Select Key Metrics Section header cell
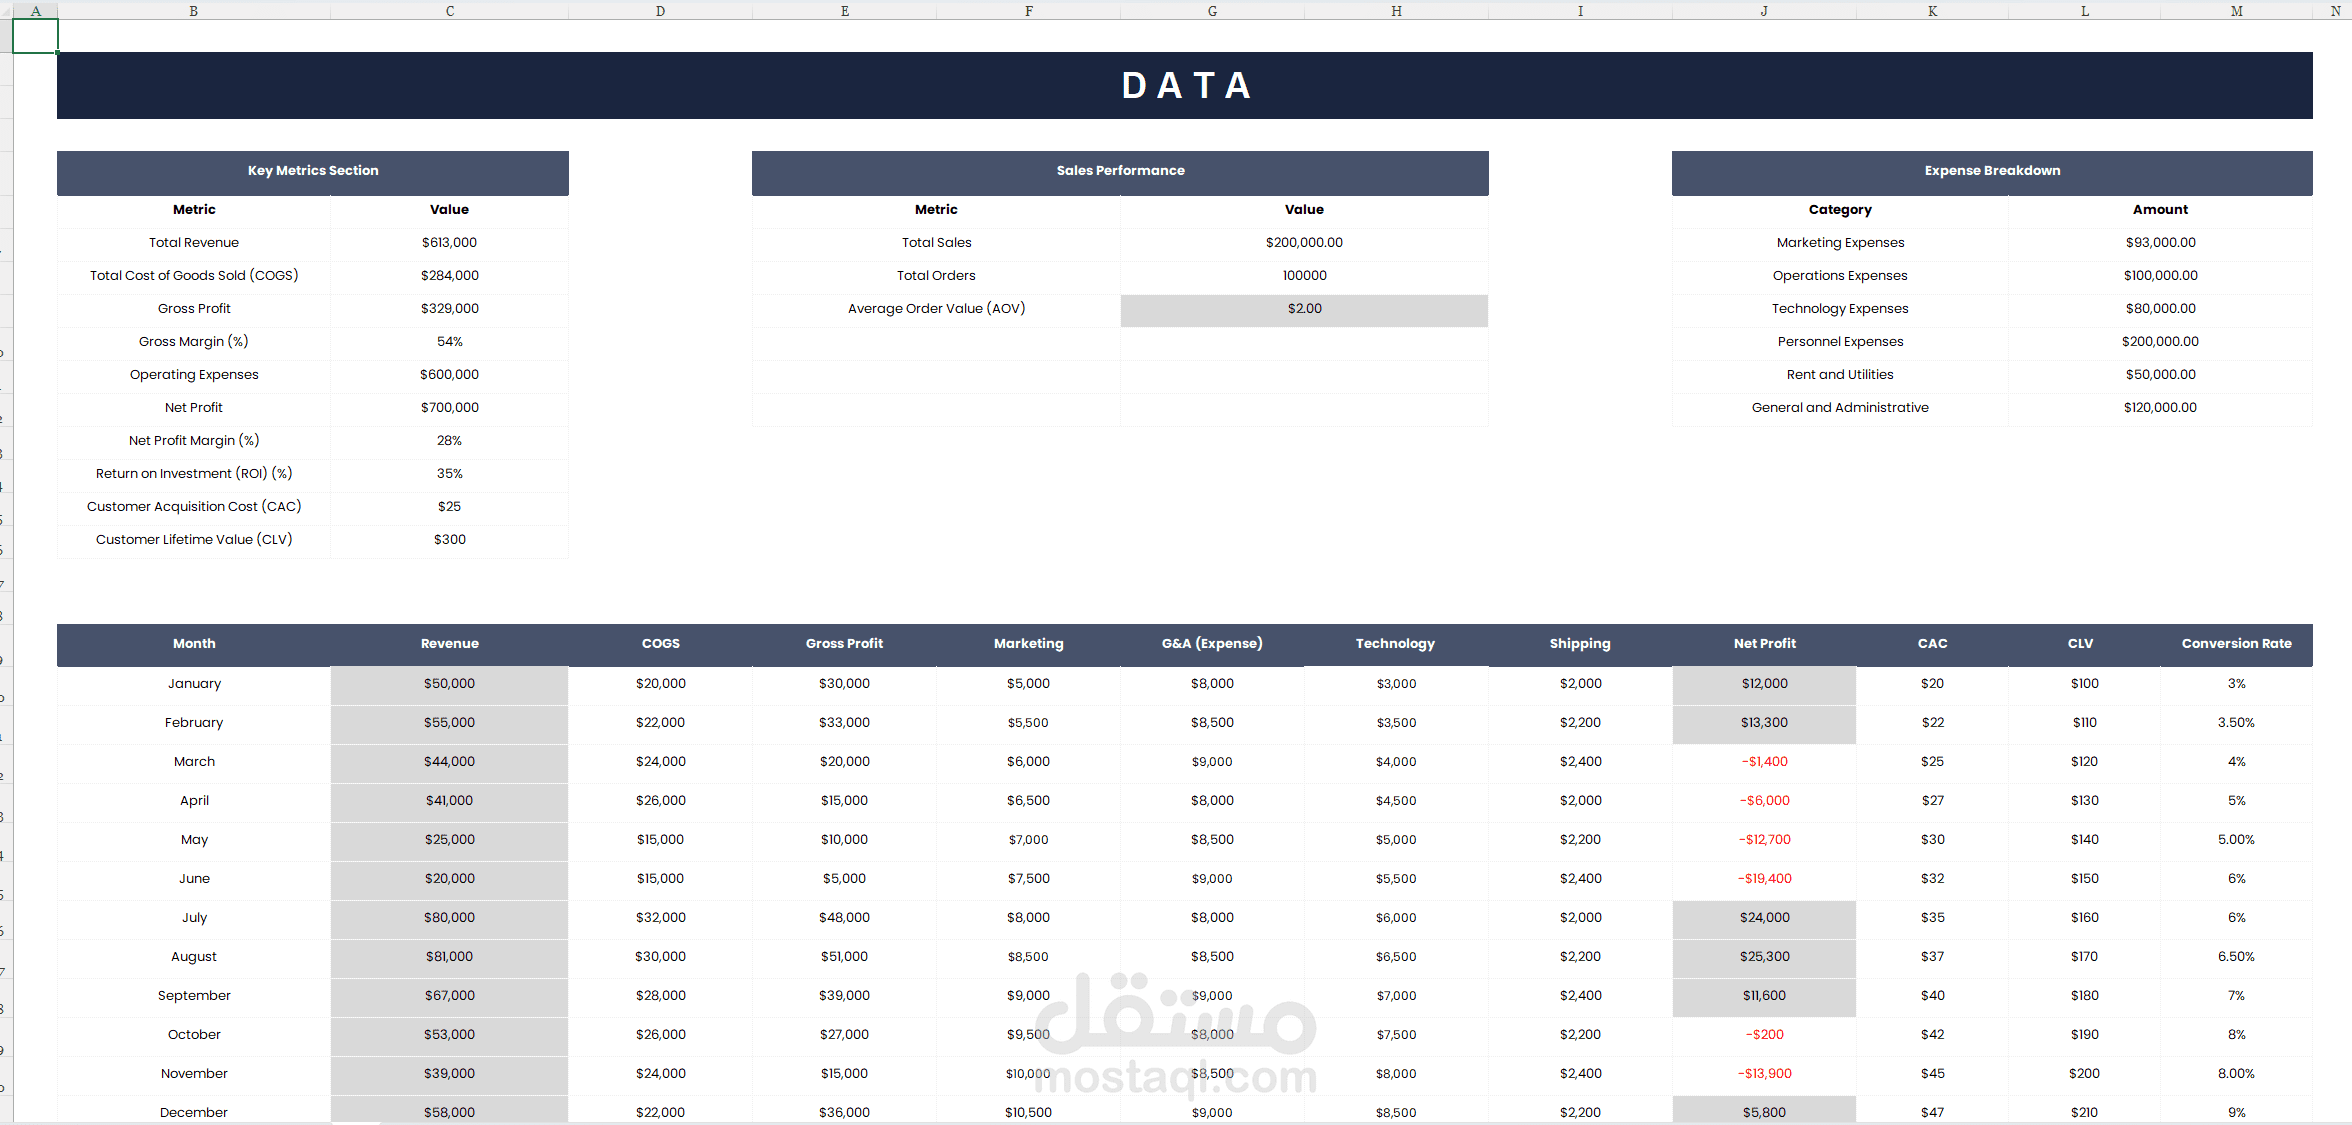2352x1125 pixels. 313,171
